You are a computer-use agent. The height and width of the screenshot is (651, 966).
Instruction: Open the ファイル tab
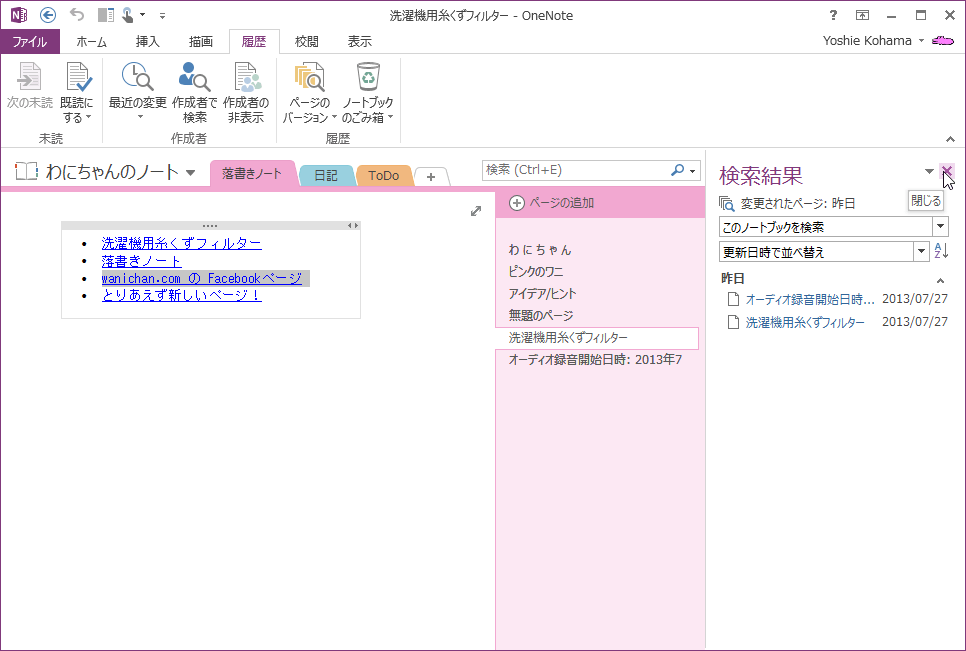(x=30, y=41)
